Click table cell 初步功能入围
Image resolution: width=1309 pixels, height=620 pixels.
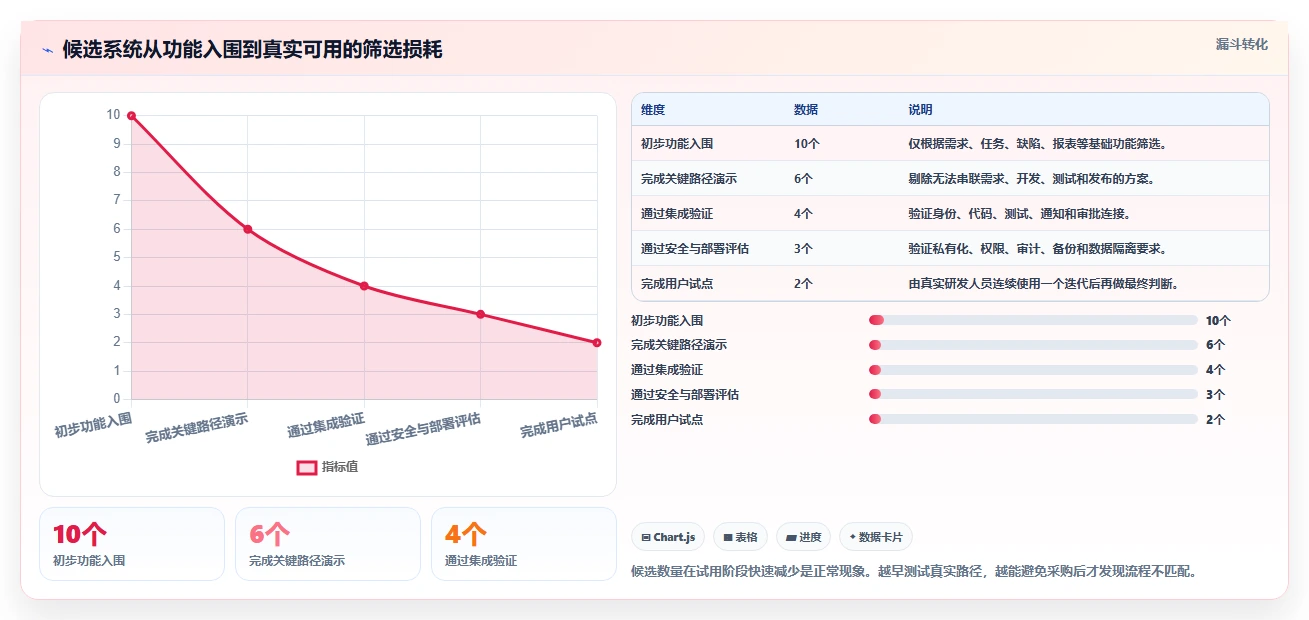coord(677,144)
